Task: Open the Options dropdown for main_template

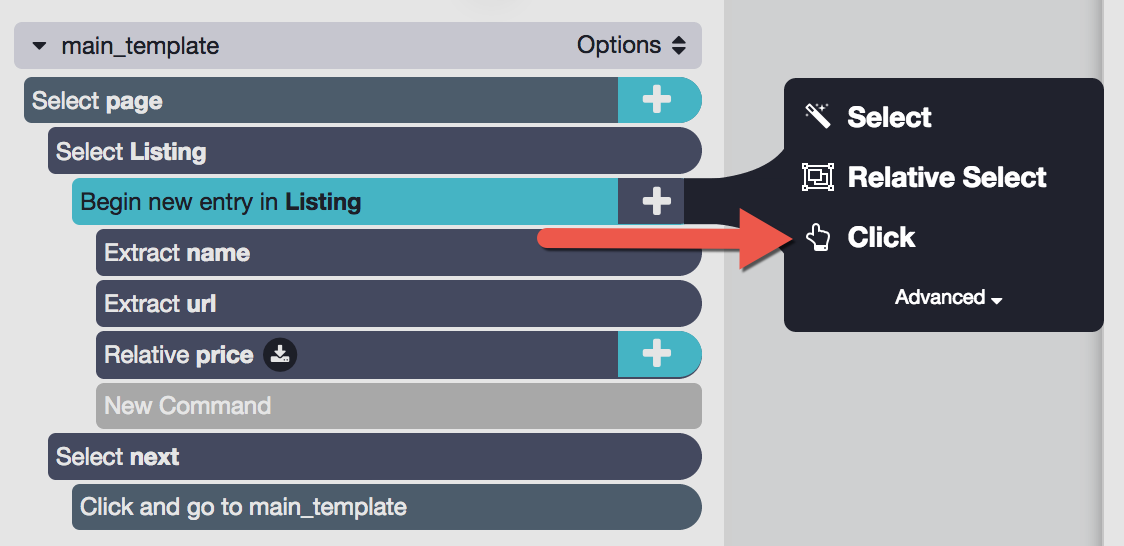Action: 631,45
